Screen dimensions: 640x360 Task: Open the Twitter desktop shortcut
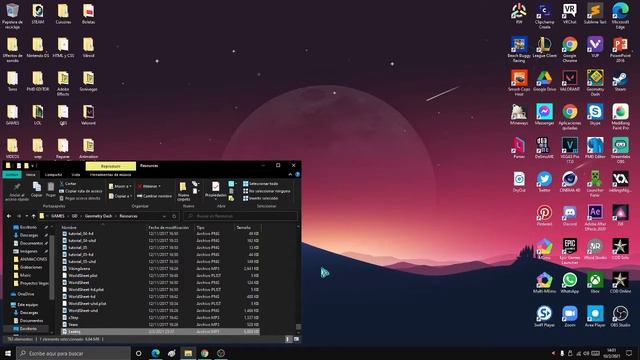click(x=544, y=182)
